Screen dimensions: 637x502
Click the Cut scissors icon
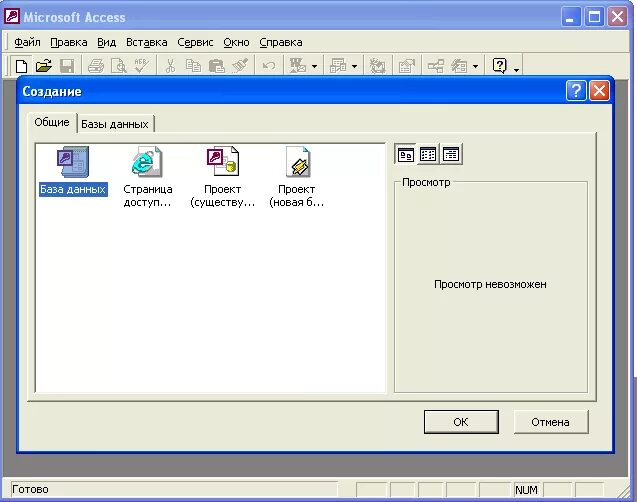(x=171, y=65)
